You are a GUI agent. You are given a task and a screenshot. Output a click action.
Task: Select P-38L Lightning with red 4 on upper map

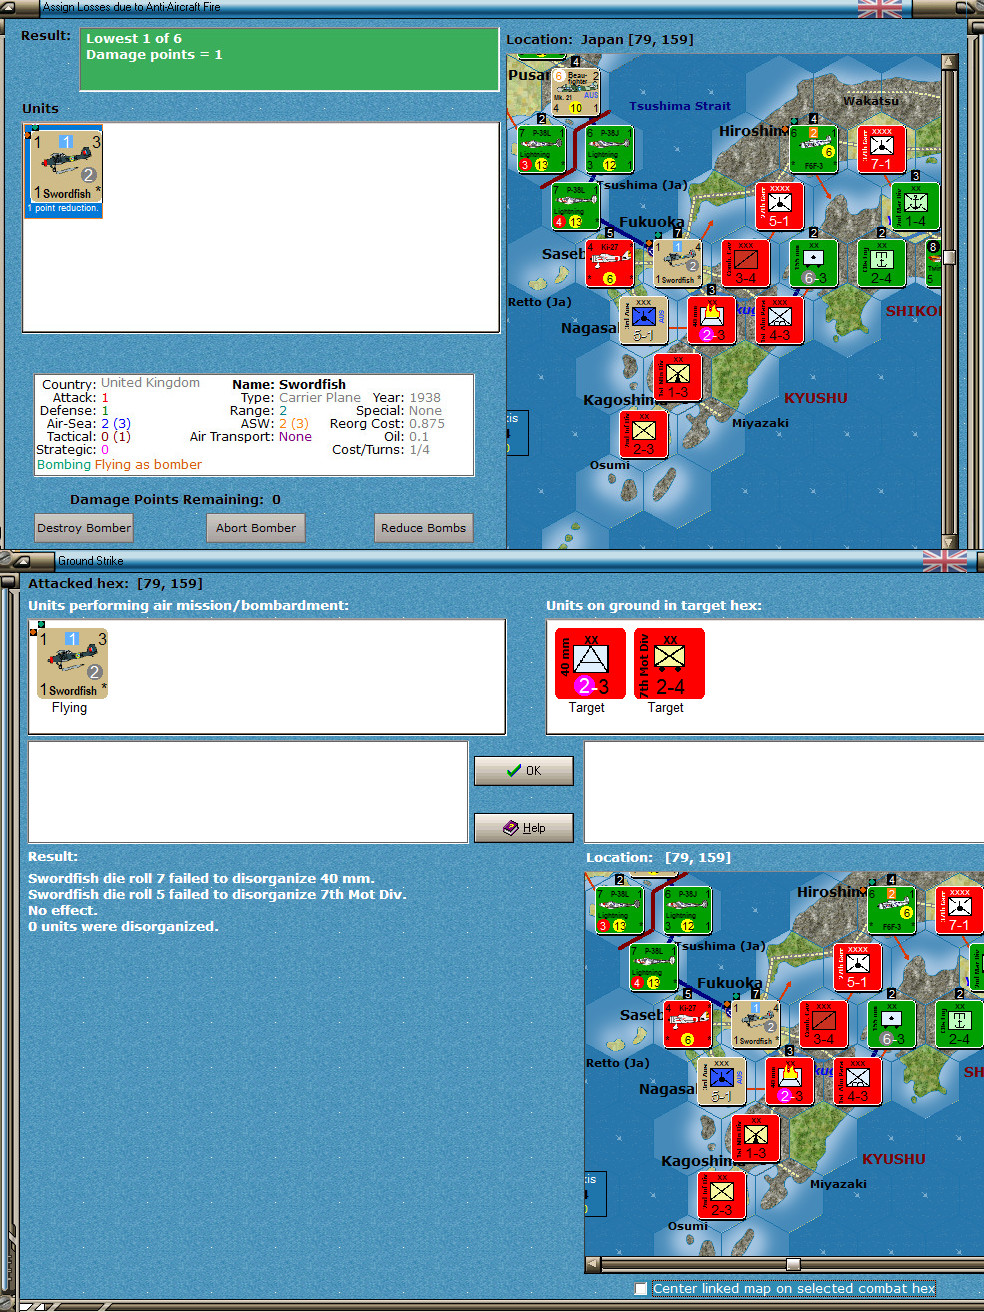pyautogui.click(x=576, y=206)
